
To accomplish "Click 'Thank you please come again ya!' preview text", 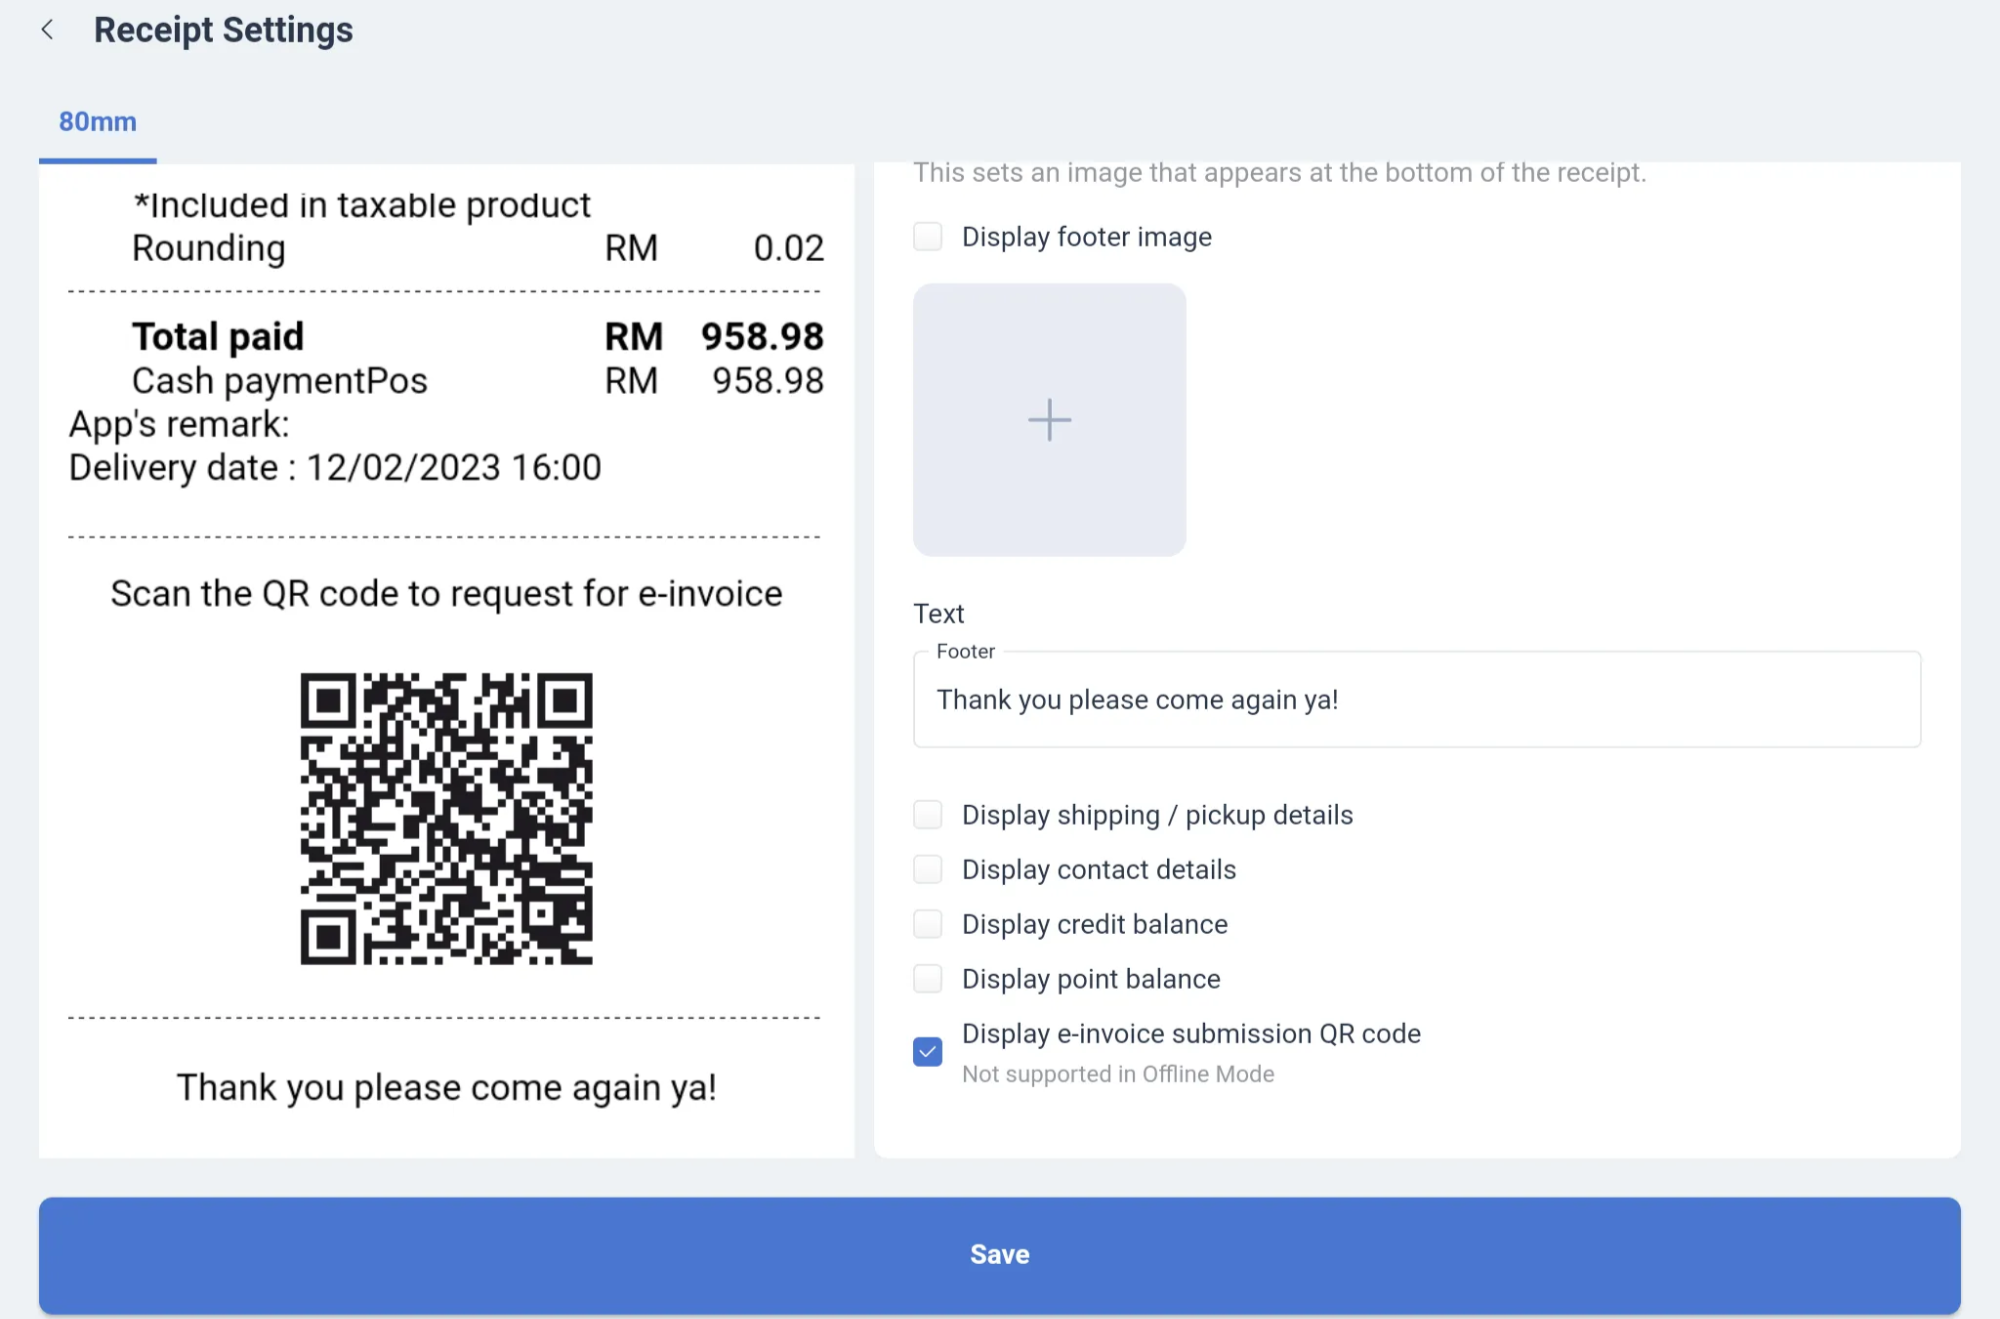I will click(446, 1087).
